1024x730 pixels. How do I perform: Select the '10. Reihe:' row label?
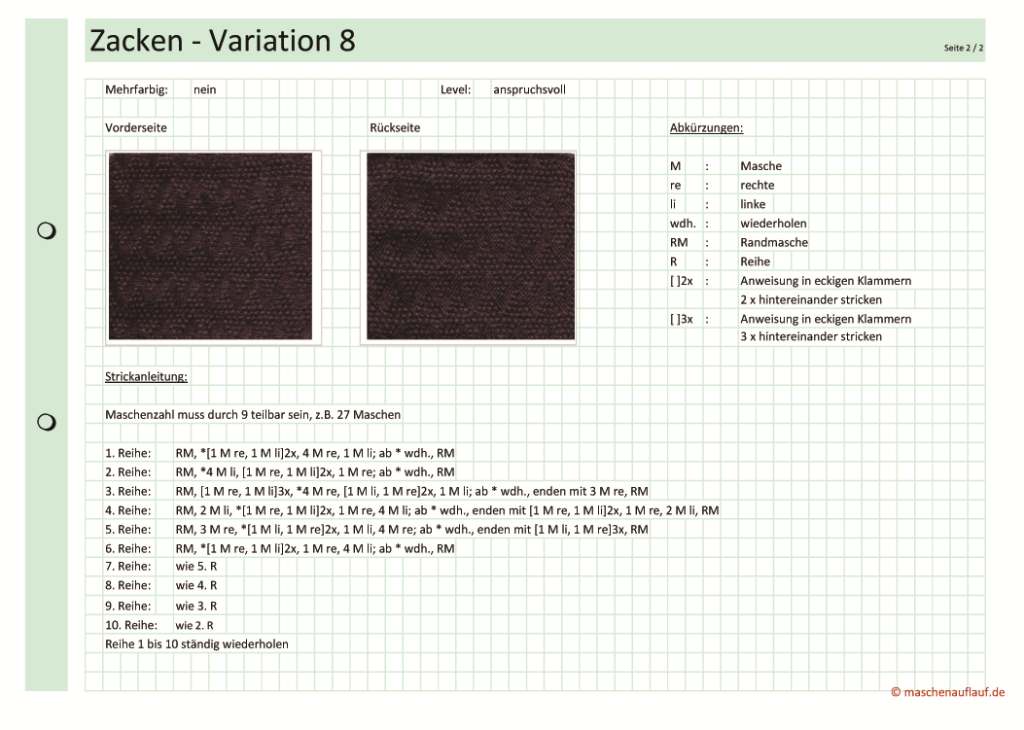pos(131,625)
